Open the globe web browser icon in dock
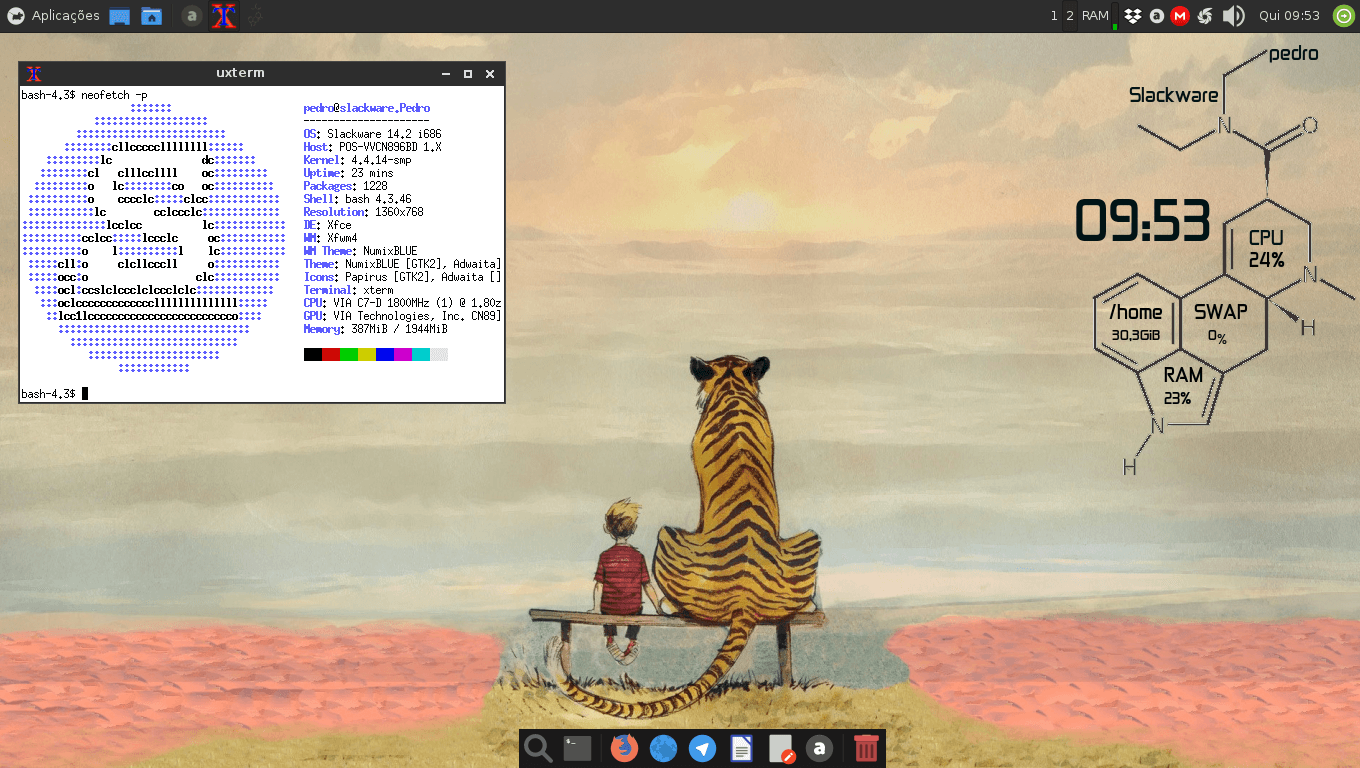Viewport: 1360px width, 768px height. pyautogui.click(x=663, y=748)
